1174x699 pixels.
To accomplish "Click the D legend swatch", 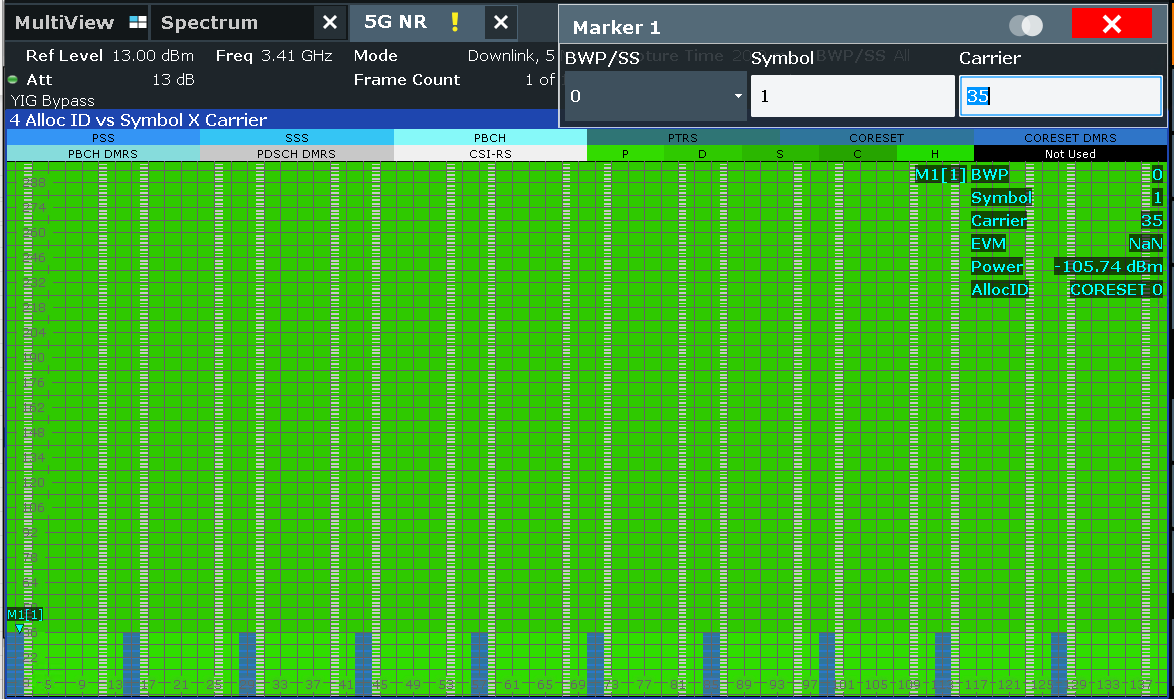I will [x=702, y=153].
